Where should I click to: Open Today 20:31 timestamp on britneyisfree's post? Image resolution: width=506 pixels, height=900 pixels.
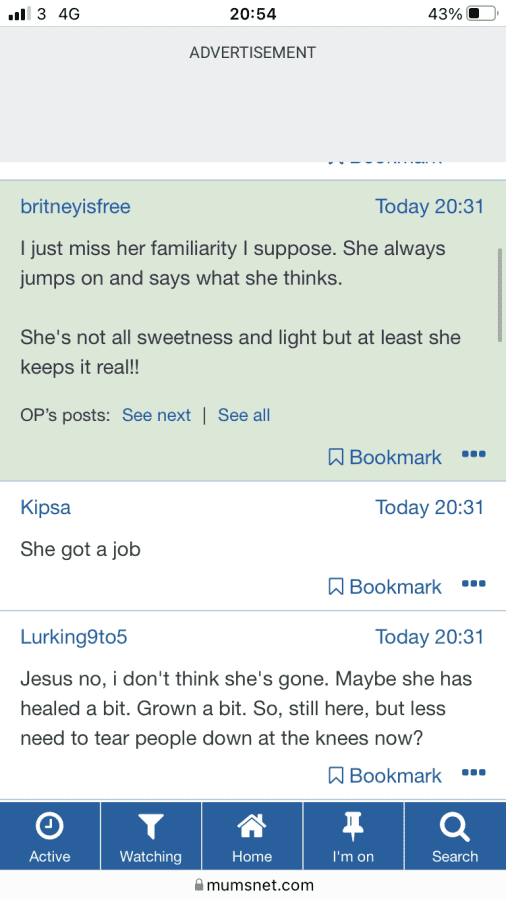pos(429,206)
